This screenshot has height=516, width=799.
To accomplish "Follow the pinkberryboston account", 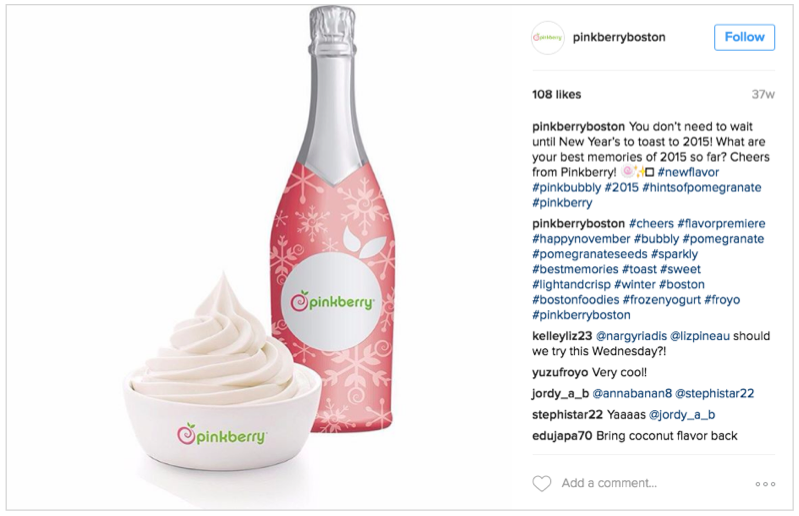I will pos(744,37).
